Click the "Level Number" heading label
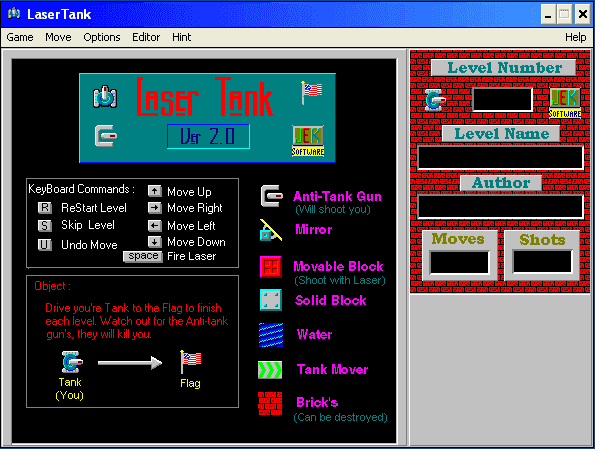 [x=504, y=68]
